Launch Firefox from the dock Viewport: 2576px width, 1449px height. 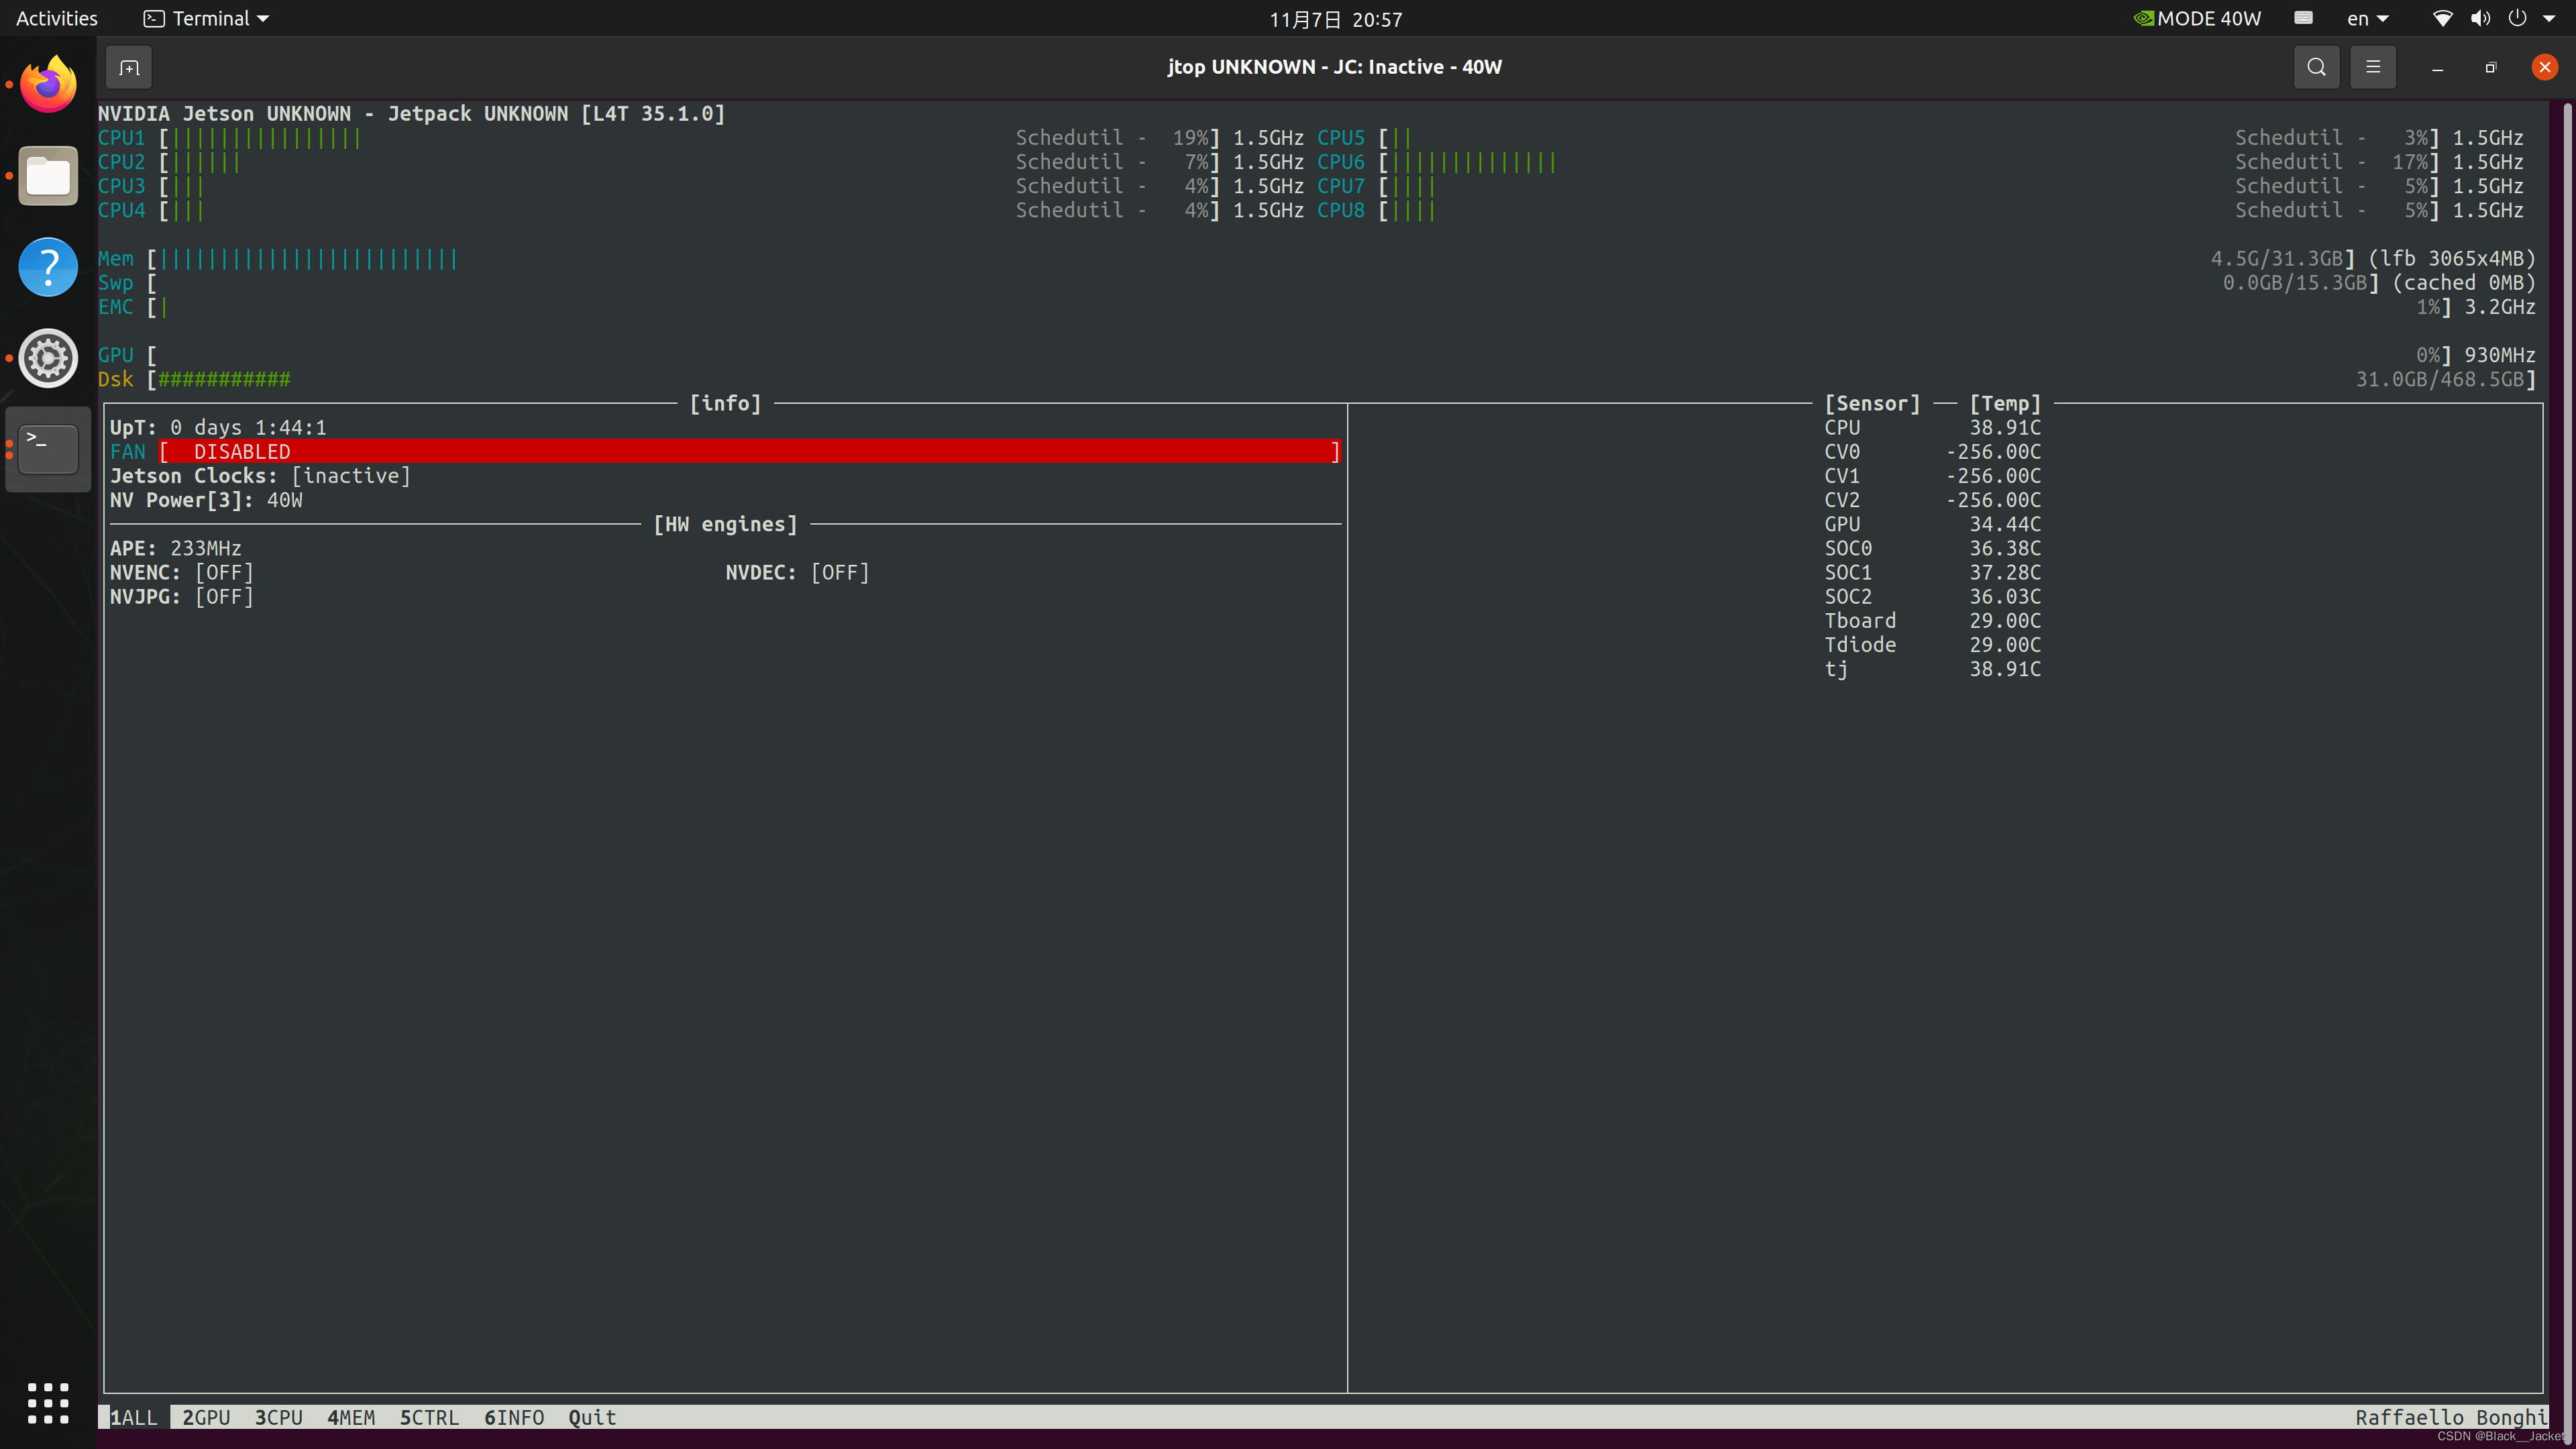click(x=47, y=83)
